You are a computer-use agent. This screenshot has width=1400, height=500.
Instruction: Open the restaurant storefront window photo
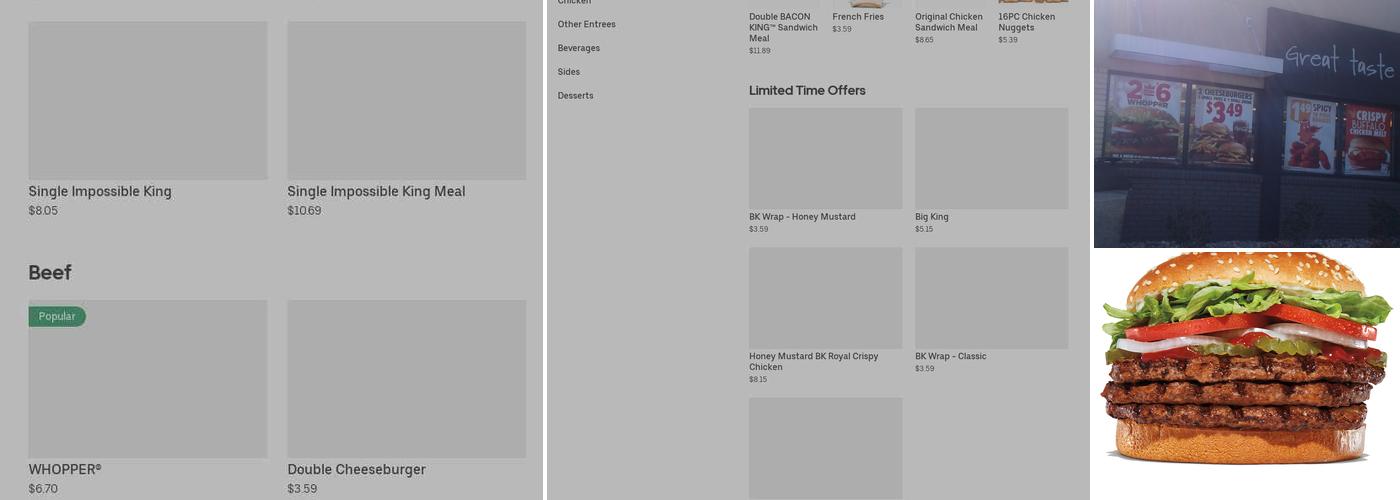click(x=1246, y=123)
